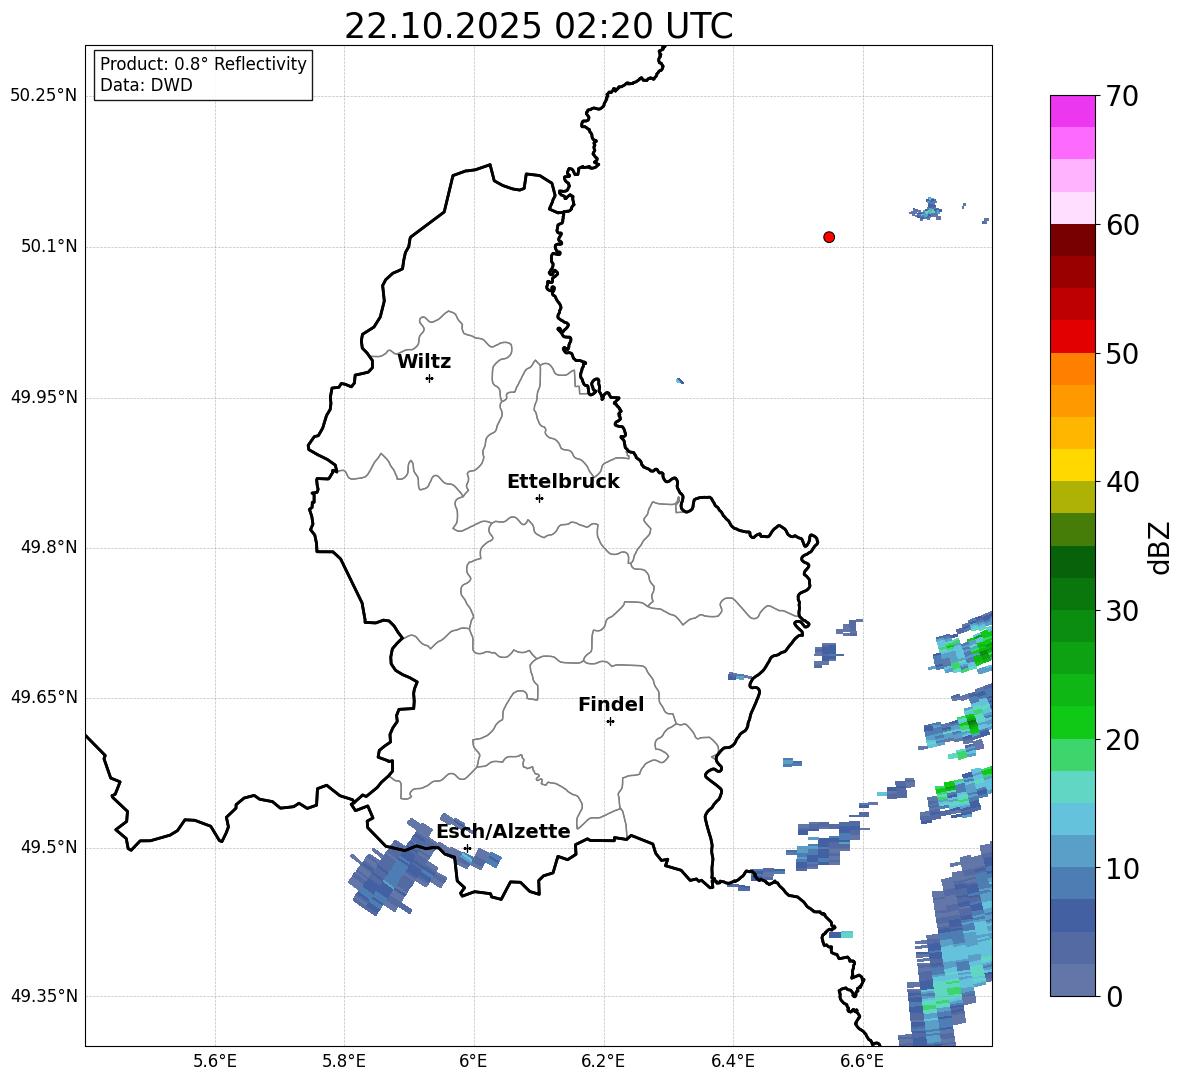The height and width of the screenshot is (1081, 1184).
Task: Click the Esch/Alzette city label
Action: pos(503,831)
